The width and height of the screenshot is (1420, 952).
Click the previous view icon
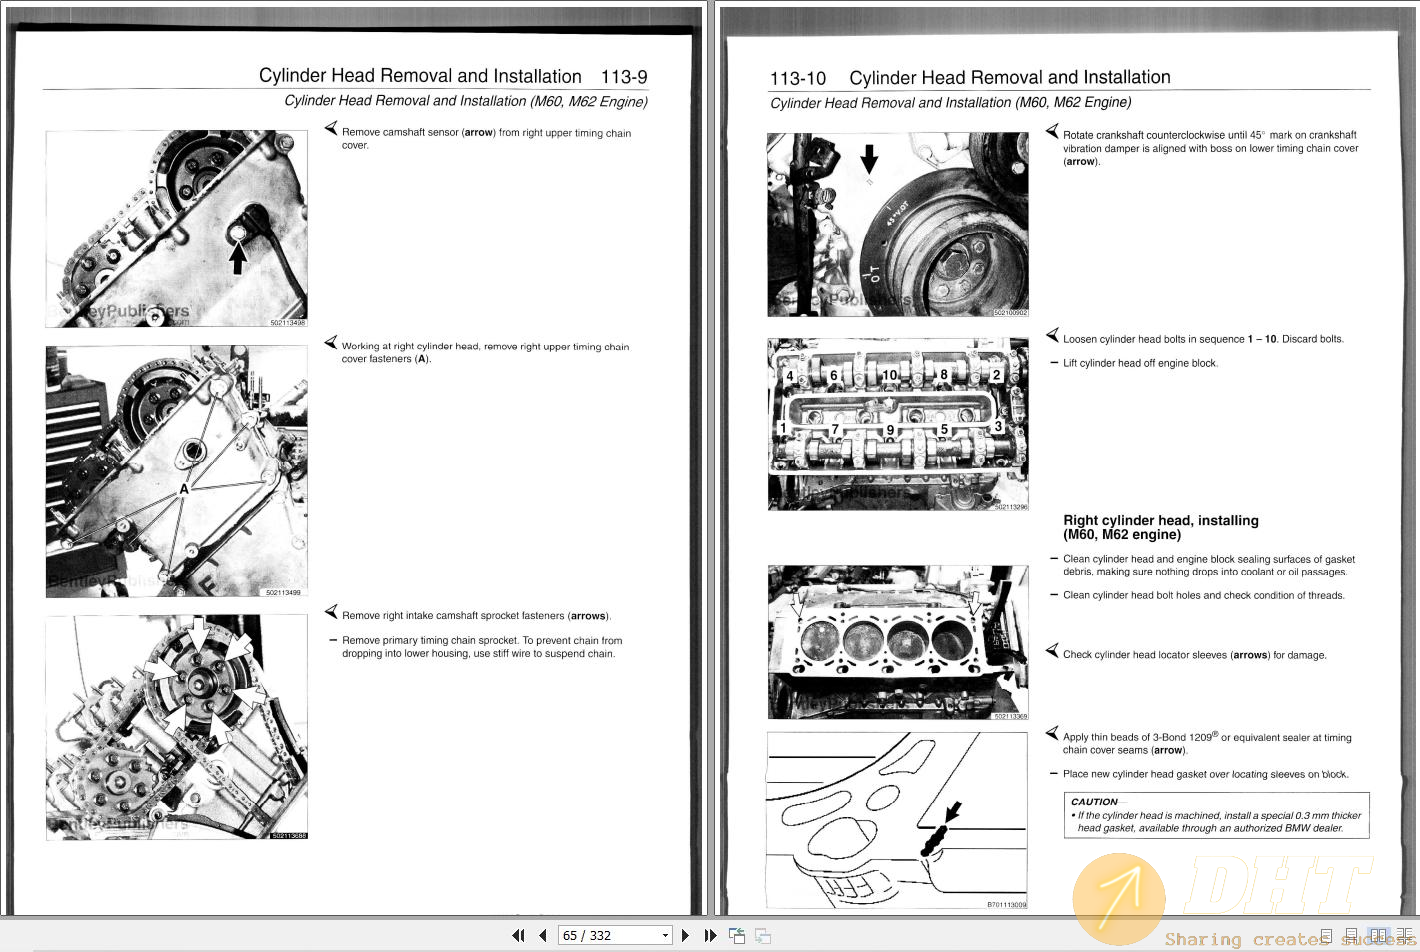[x=737, y=936]
